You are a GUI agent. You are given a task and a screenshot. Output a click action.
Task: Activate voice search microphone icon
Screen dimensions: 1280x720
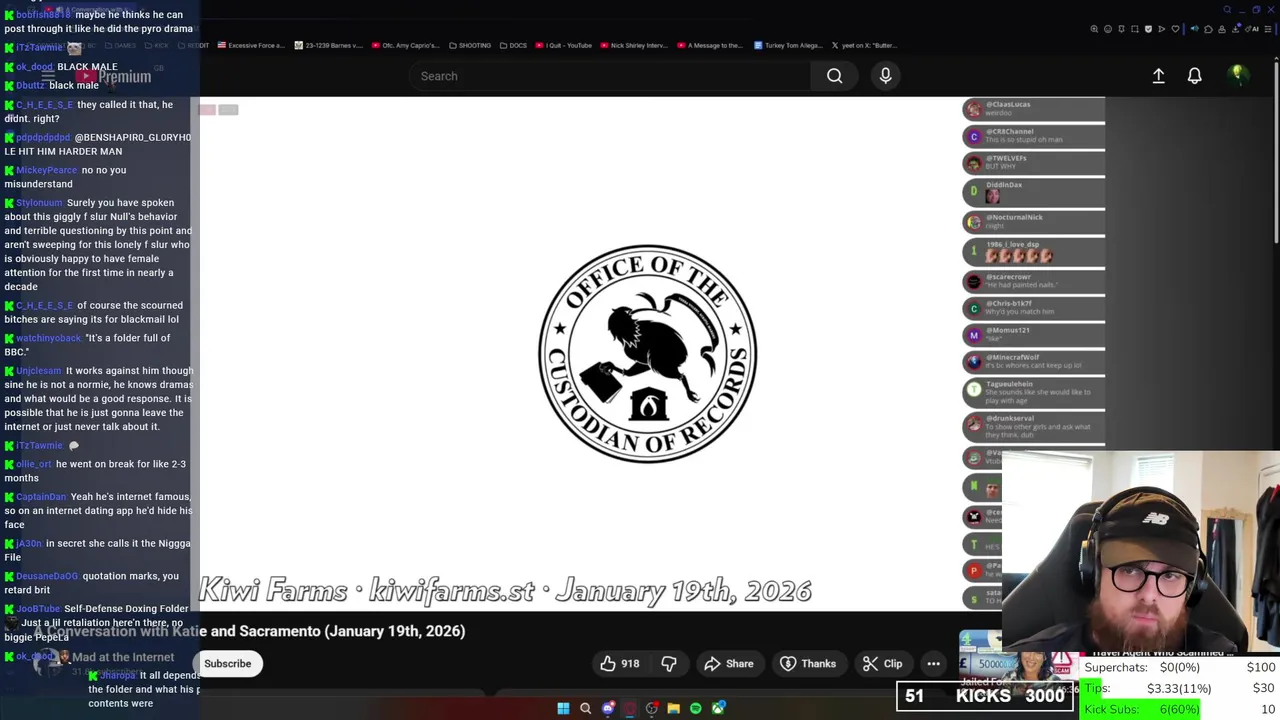click(x=885, y=76)
